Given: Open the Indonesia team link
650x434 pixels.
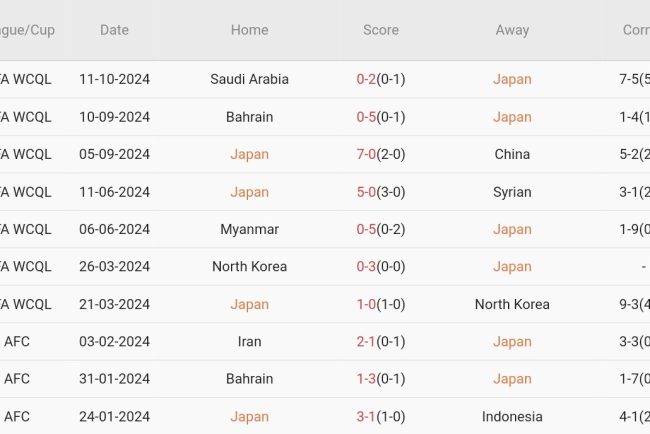Looking at the screenshot, I should pyautogui.click(x=512, y=417).
